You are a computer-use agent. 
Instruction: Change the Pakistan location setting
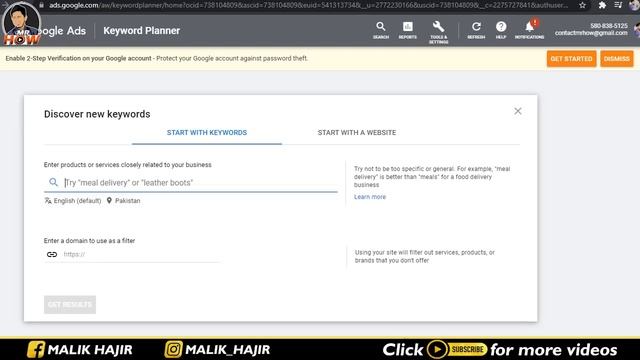pyautogui.click(x=127, y=200)
